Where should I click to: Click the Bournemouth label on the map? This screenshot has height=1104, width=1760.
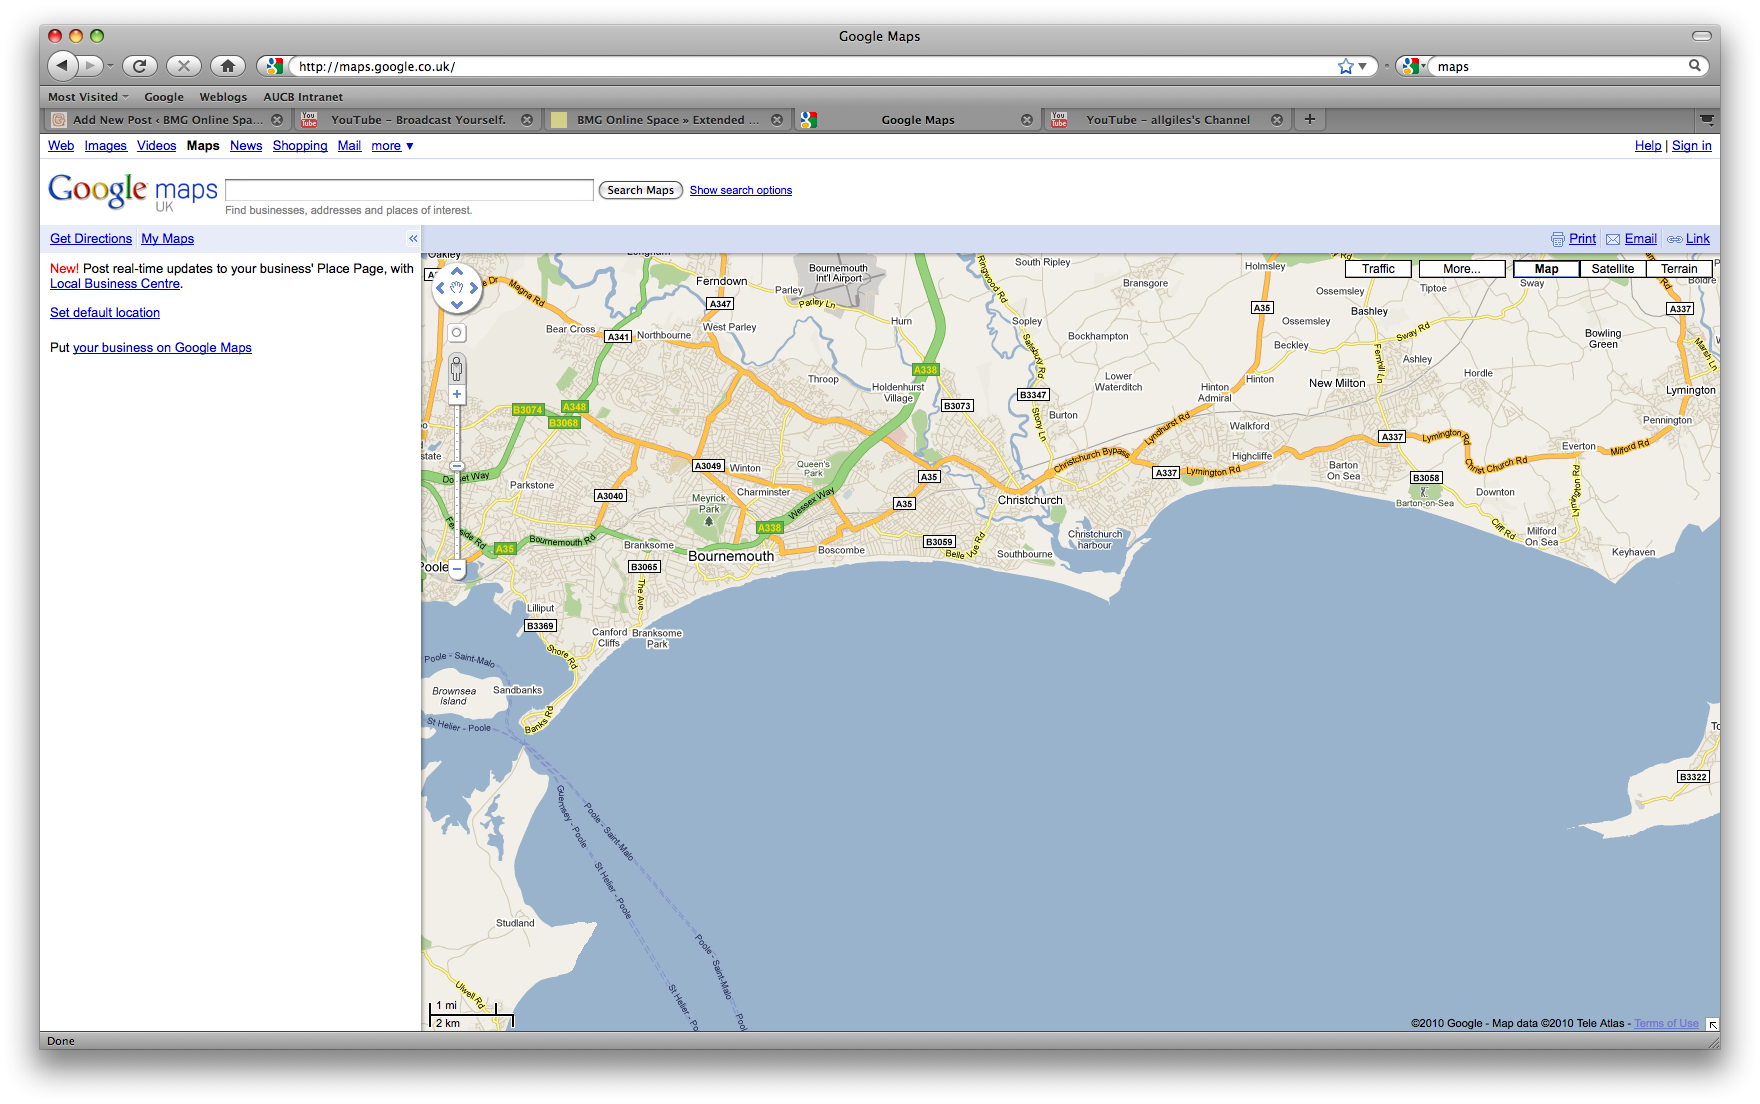[731, 556]
